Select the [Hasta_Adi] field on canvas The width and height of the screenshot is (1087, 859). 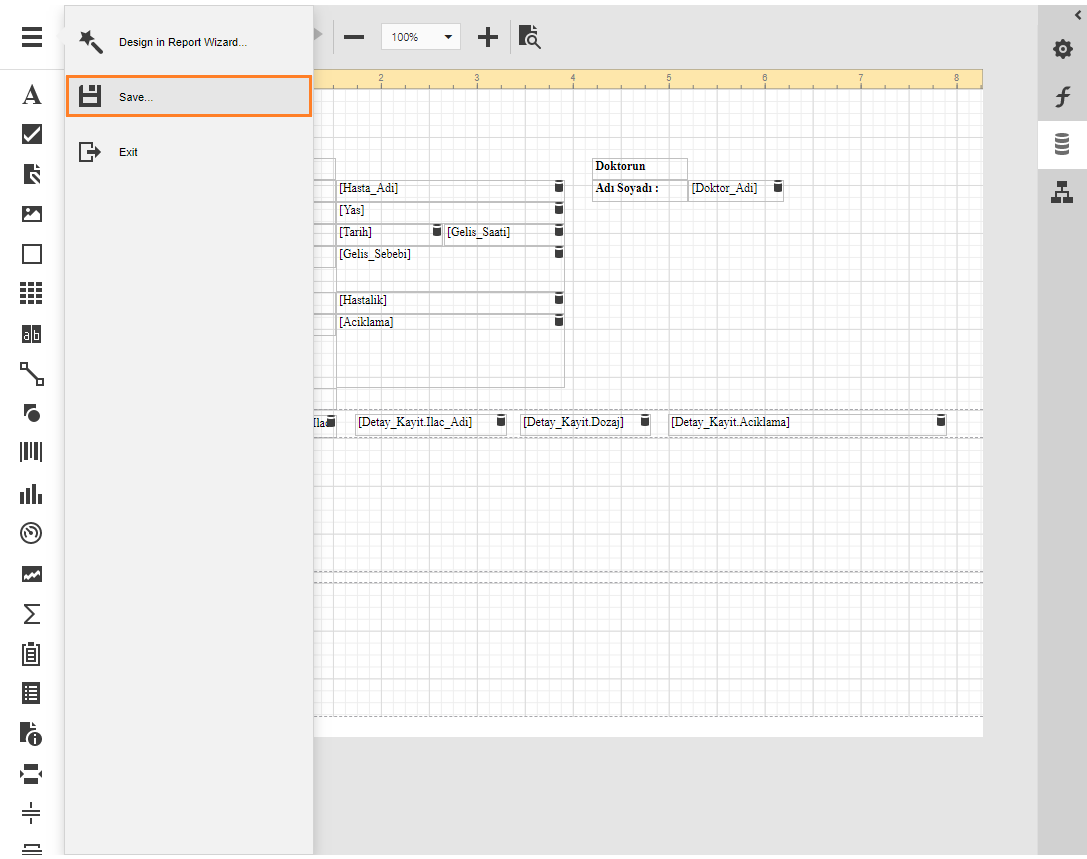coord(440,189)
